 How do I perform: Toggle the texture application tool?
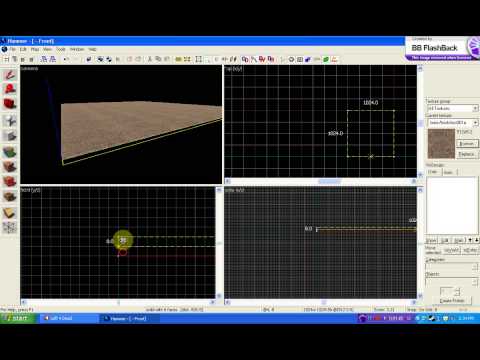coord(10,152)
